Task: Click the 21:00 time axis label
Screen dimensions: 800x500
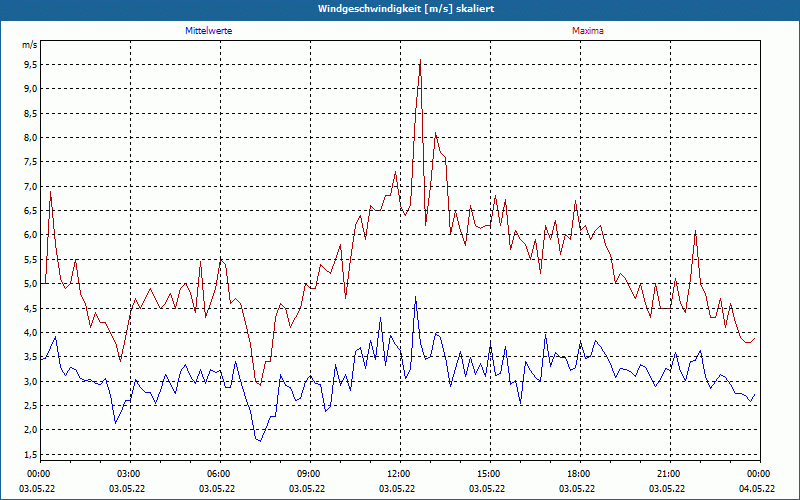Action: tap(667, 474)
